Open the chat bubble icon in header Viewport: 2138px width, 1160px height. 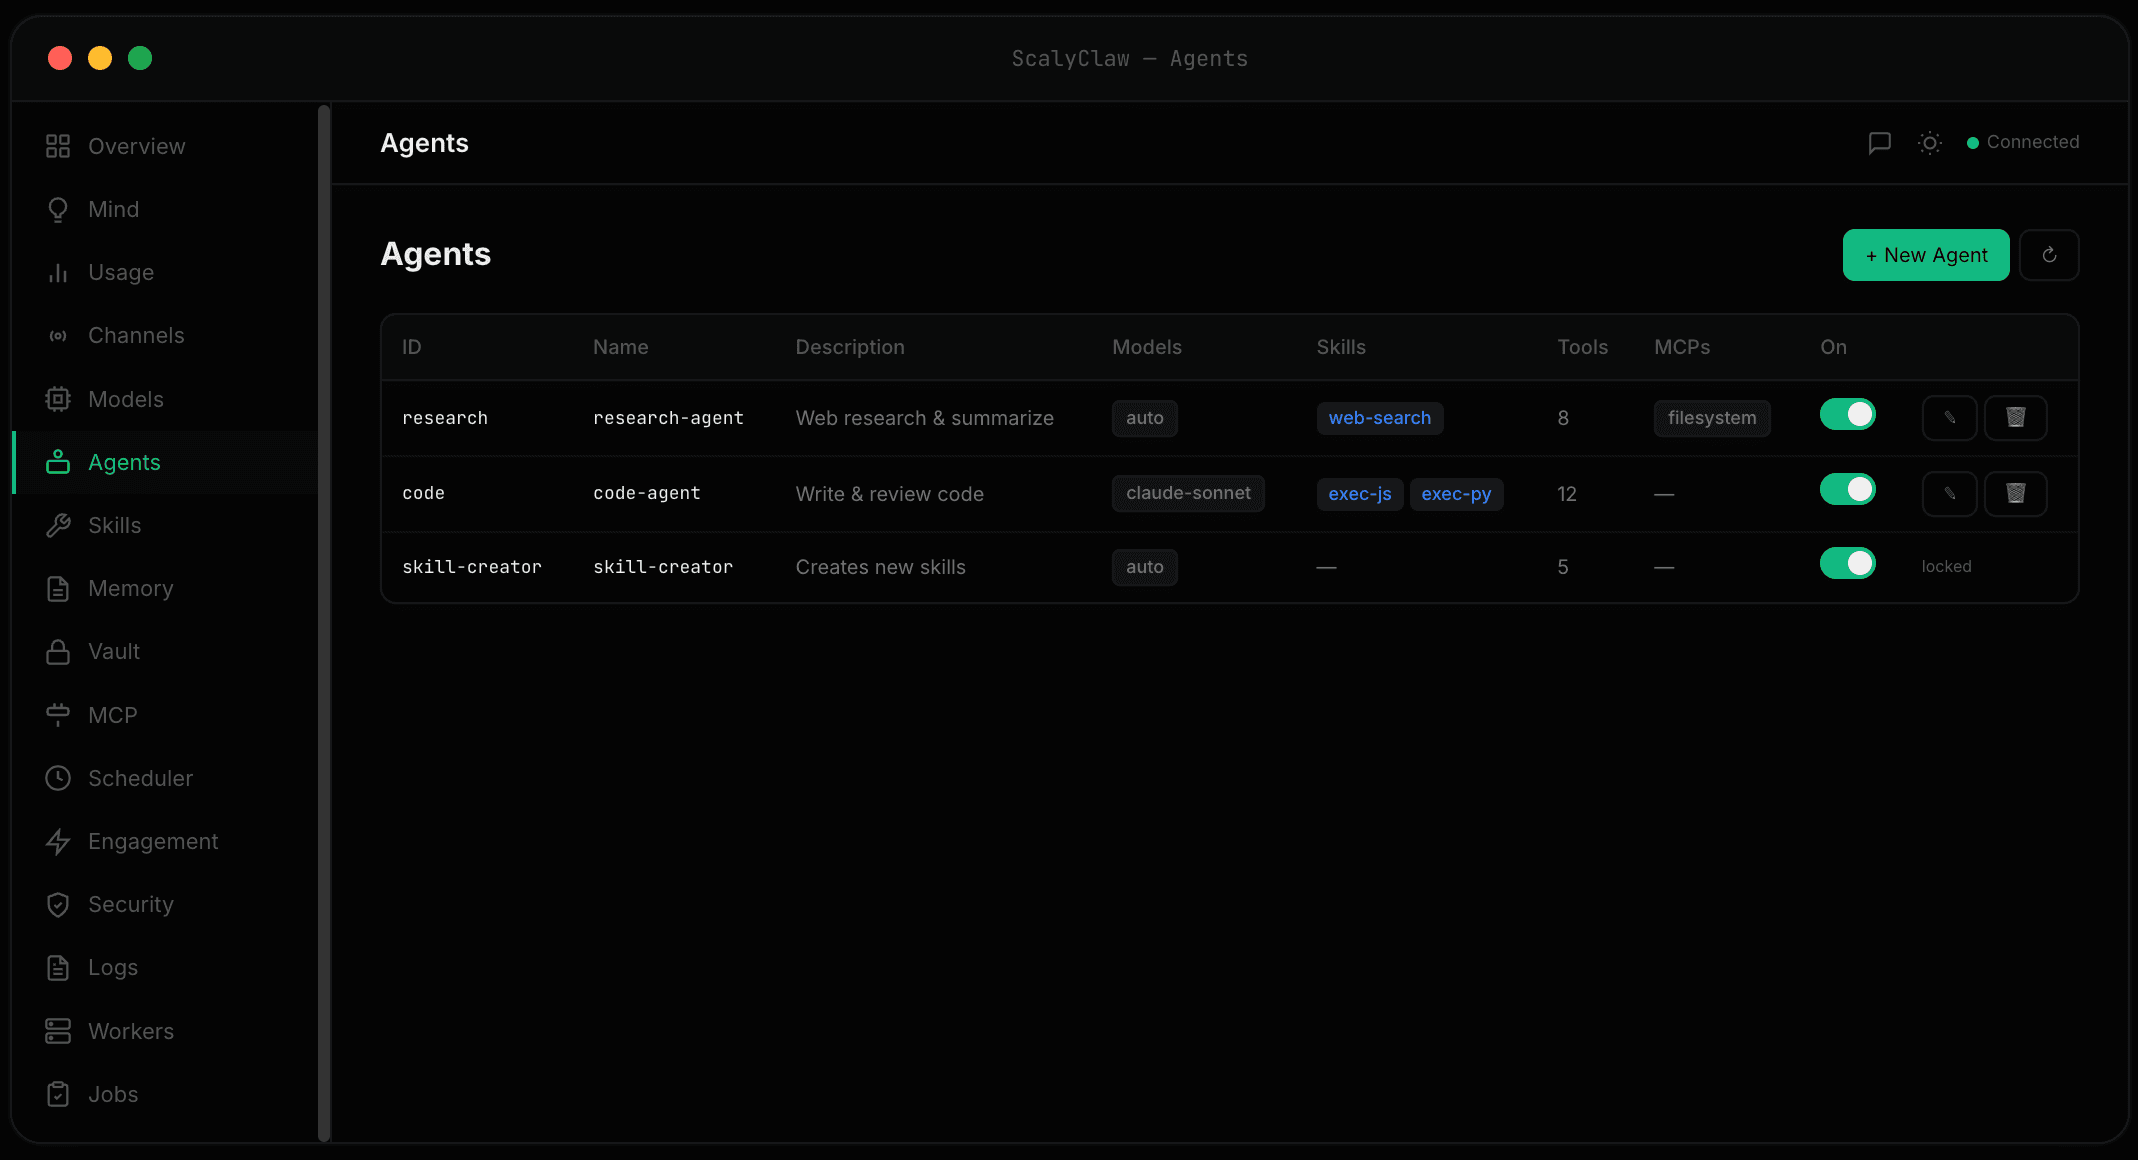pos(1880,143)
